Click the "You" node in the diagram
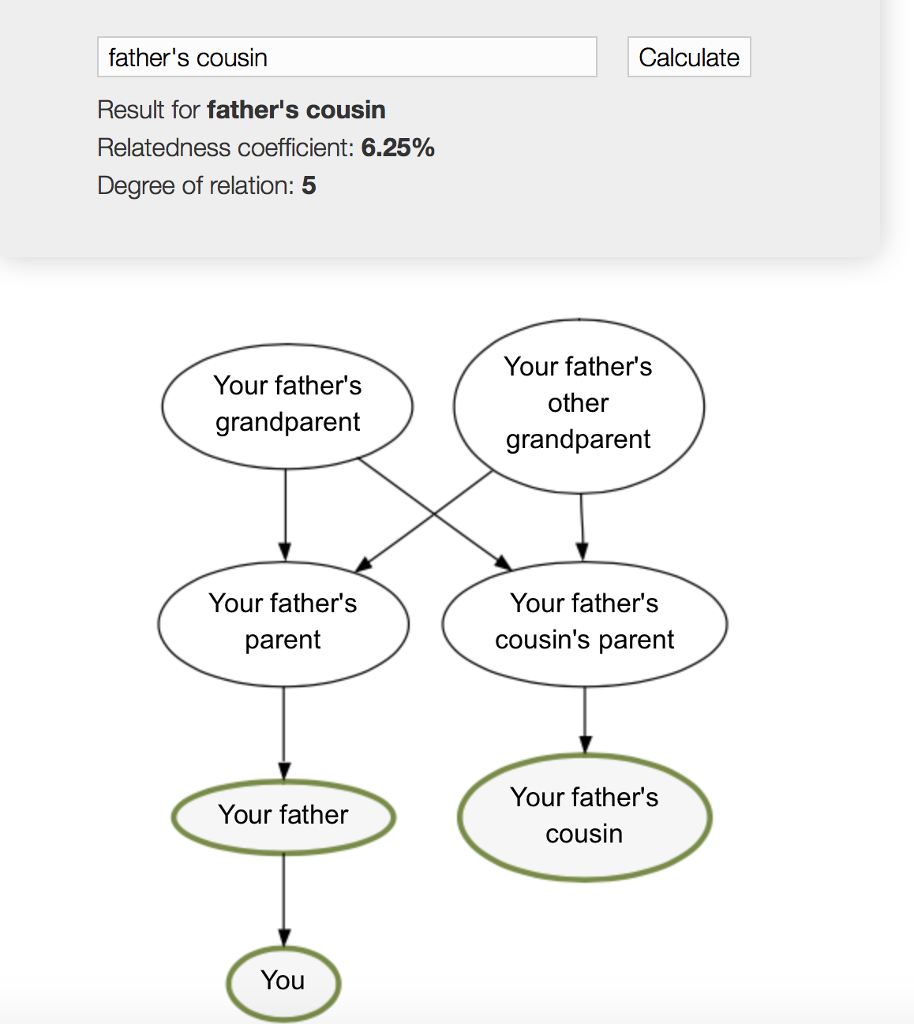The image size is (914, 1024). (283, 981)
